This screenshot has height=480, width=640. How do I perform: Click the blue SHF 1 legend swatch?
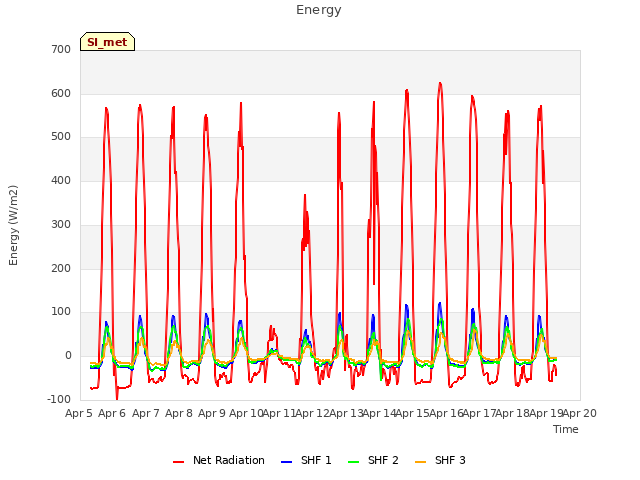(287, 462)
